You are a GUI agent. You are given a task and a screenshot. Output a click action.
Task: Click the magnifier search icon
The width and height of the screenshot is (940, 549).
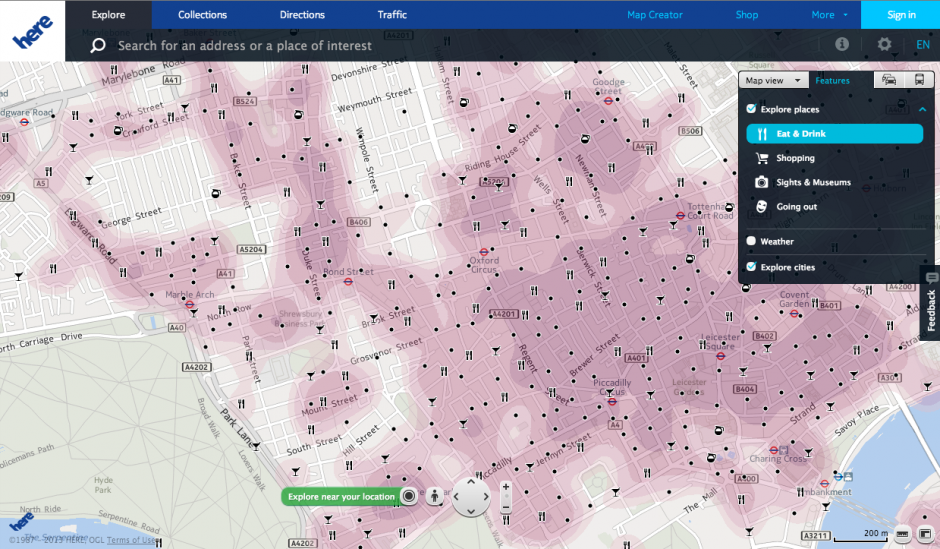(x=98, y=46)
